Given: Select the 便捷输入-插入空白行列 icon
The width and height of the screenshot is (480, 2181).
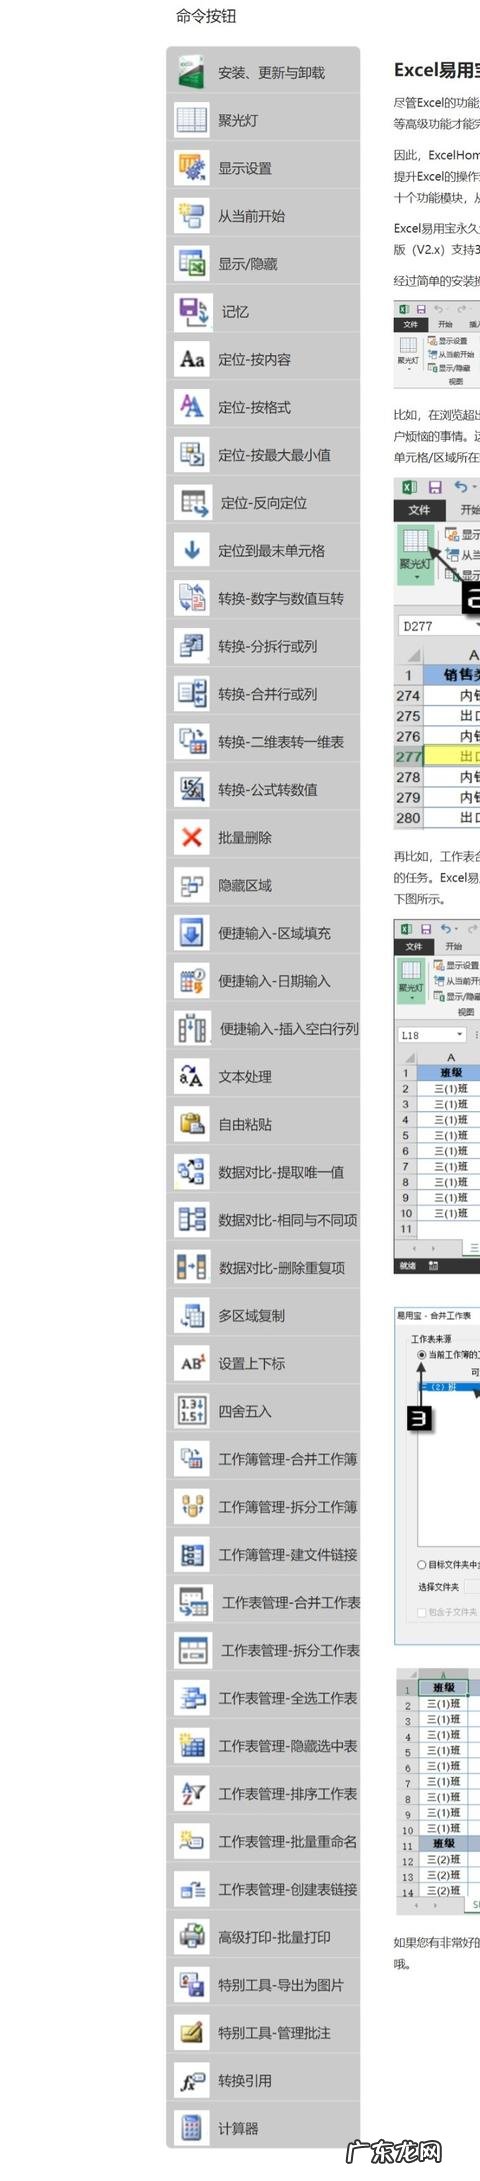Looking at the screenshot, I should click(191, 1028).
